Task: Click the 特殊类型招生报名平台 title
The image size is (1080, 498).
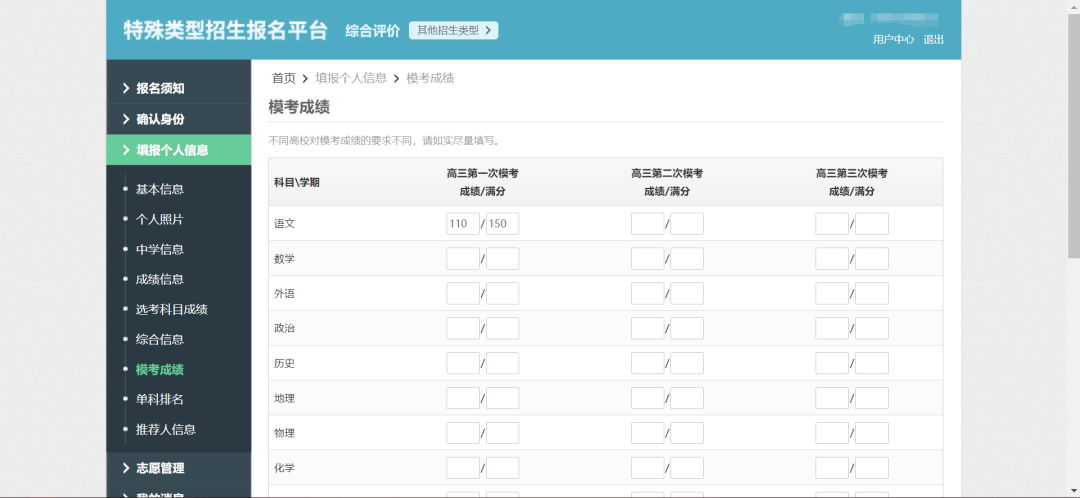Action: (x=225, y=30)
